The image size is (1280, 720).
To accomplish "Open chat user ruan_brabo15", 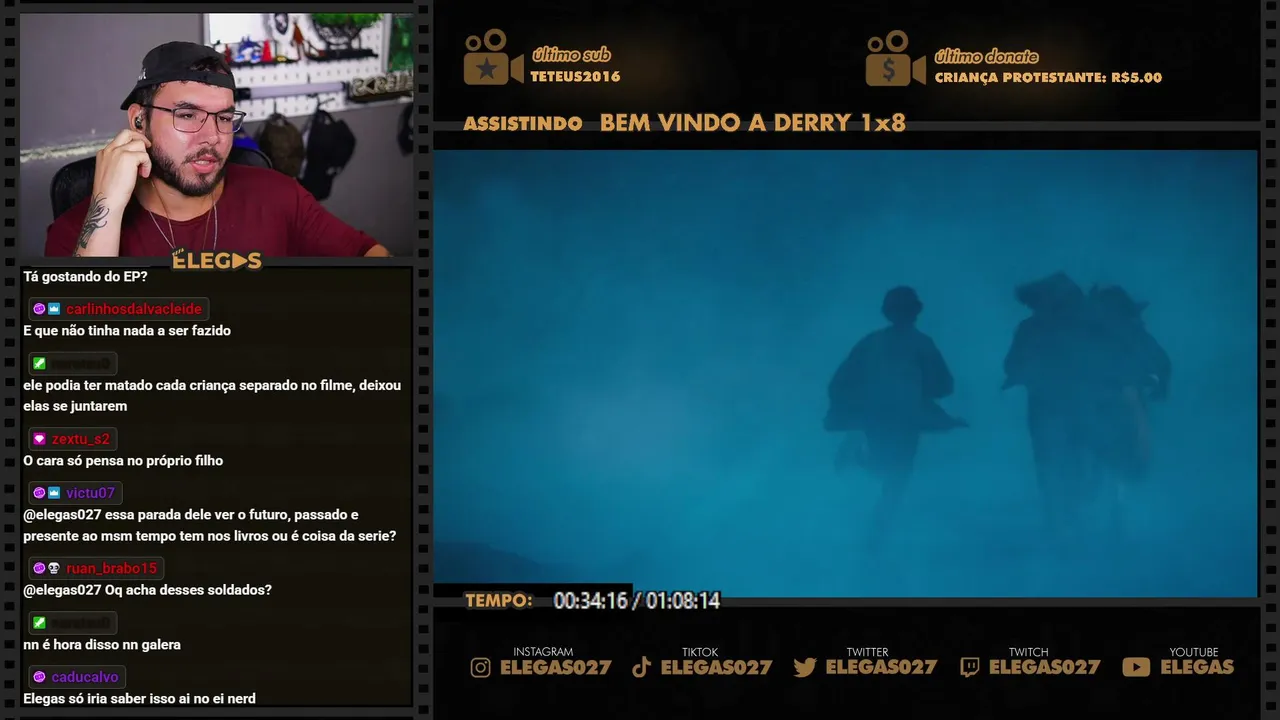I will [x=112, y=568].
